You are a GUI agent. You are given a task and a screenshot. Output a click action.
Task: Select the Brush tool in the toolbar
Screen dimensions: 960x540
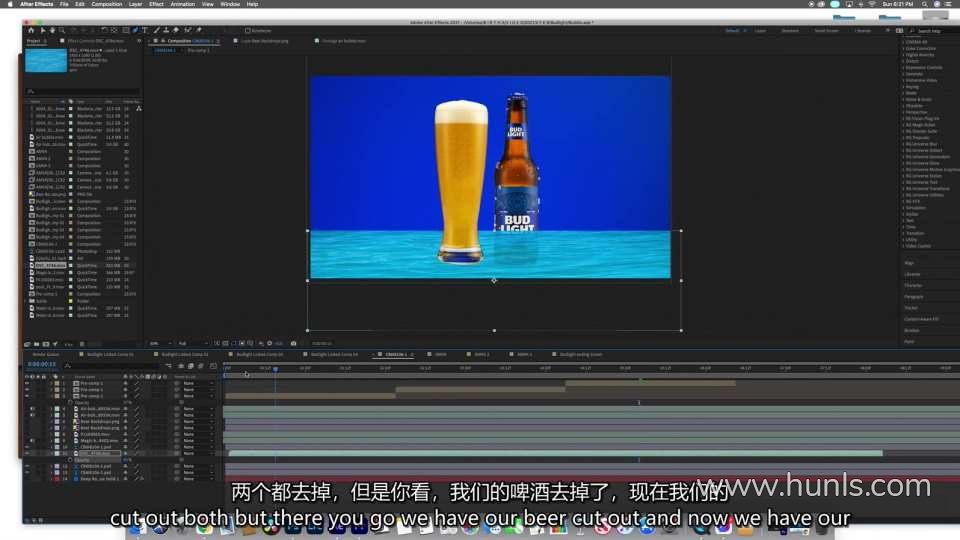pyautogui.click(x=158, y=30)
